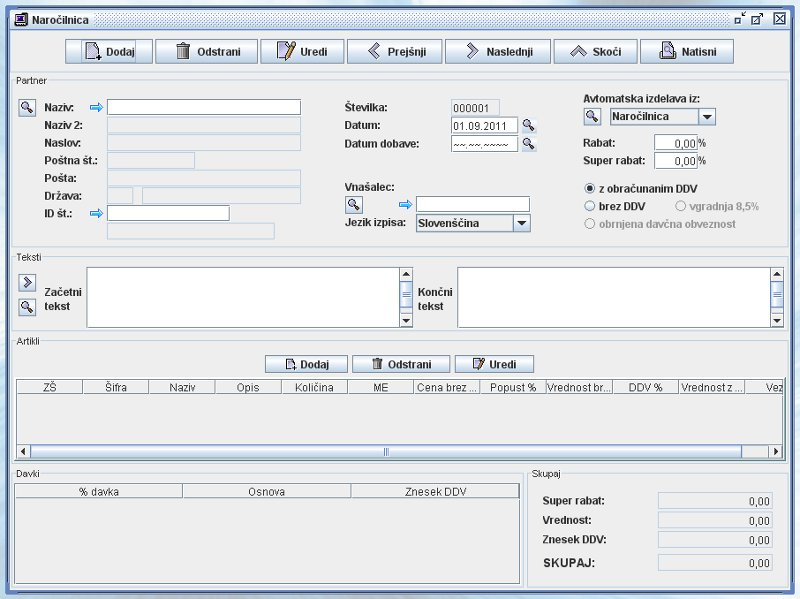Choose 'obrnjena davčna obveznost' radio option
Screen dimensions: 800x599
[590, 224]
